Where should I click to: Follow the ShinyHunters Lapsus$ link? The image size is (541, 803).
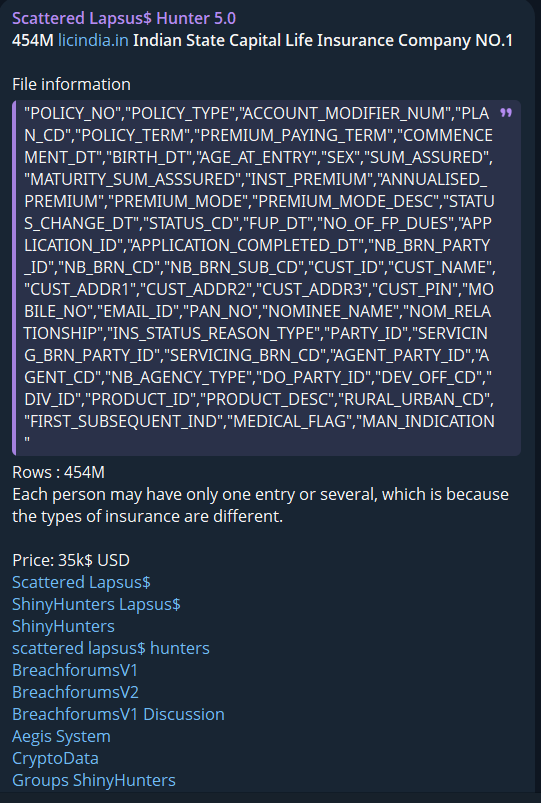pyautogui.click(x=96, y=604)
